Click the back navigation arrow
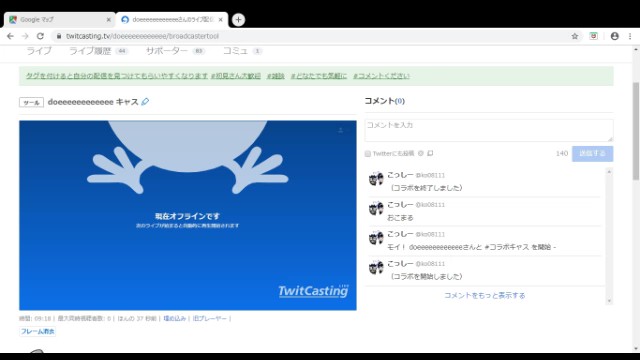The image size is (640, 360). pyautogui.click(x=10, y=36)
